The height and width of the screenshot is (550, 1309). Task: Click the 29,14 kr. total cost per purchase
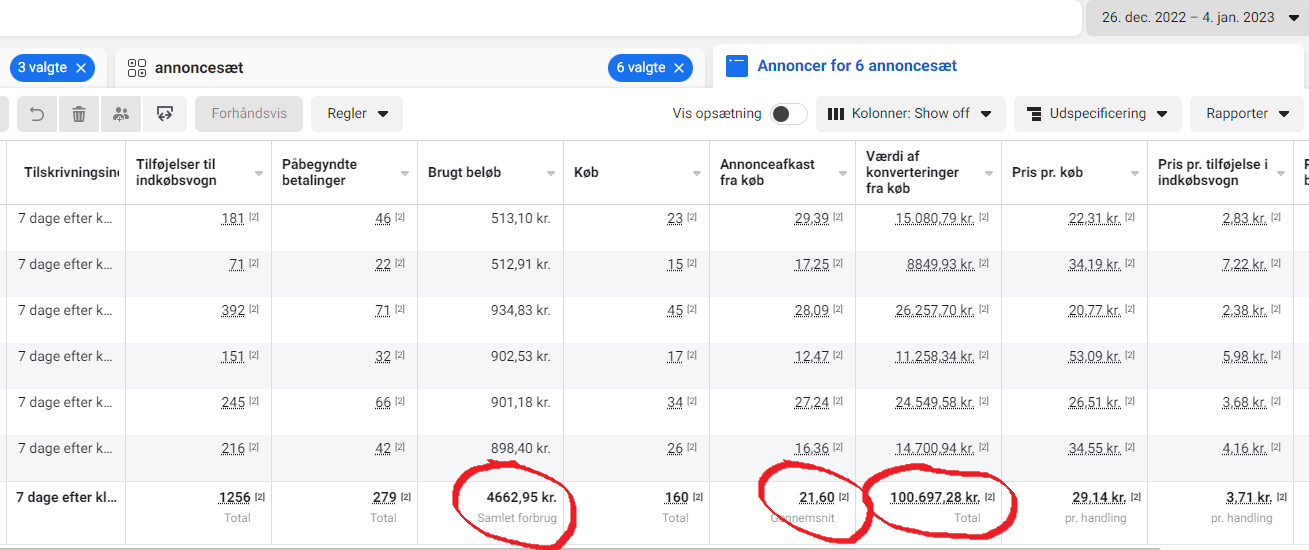click(x=1100, y=497)
